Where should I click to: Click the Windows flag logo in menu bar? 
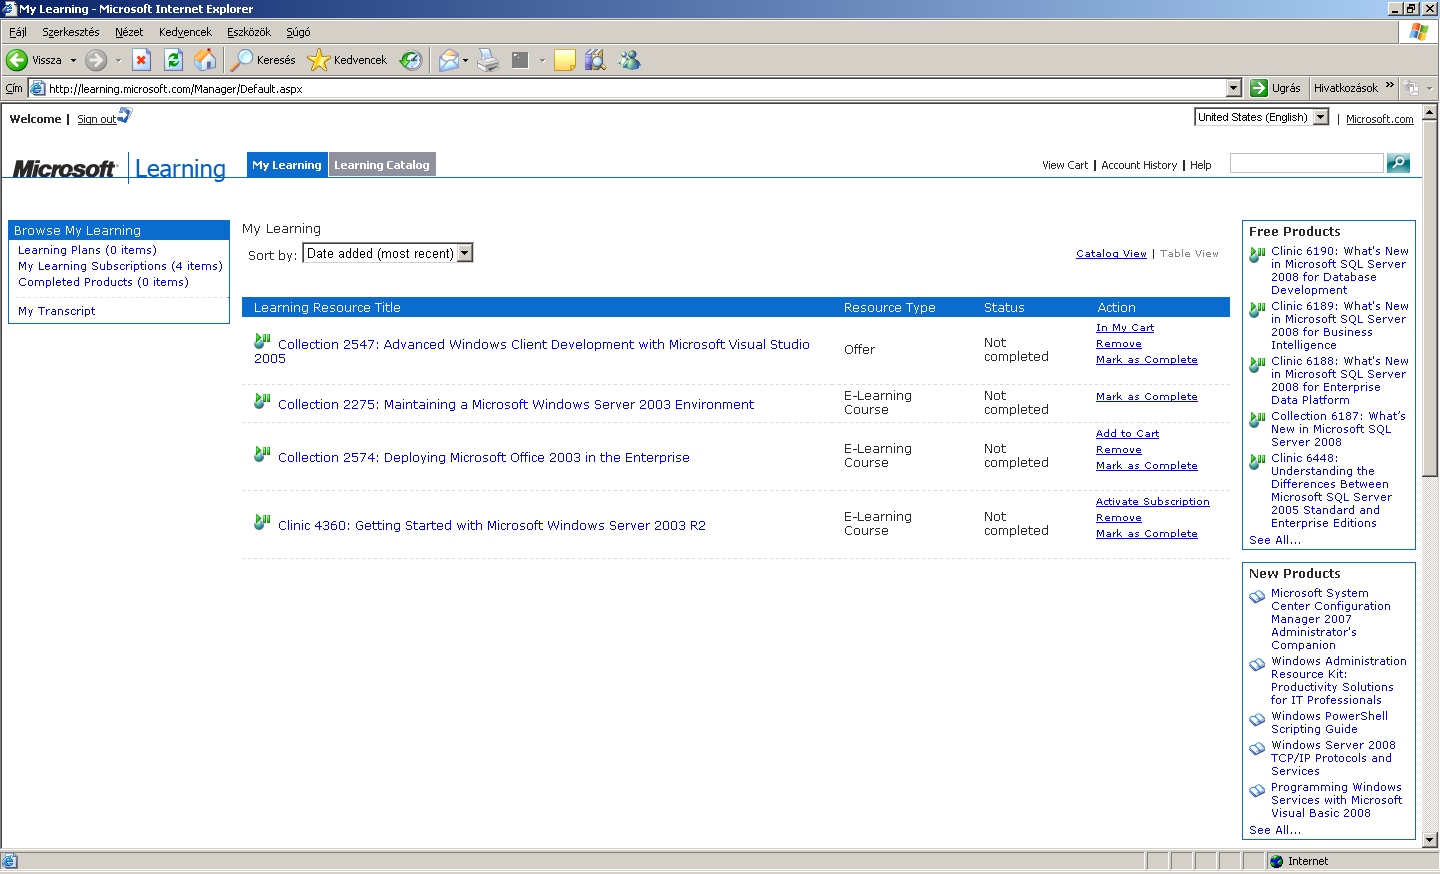(x=1418, y=32)
